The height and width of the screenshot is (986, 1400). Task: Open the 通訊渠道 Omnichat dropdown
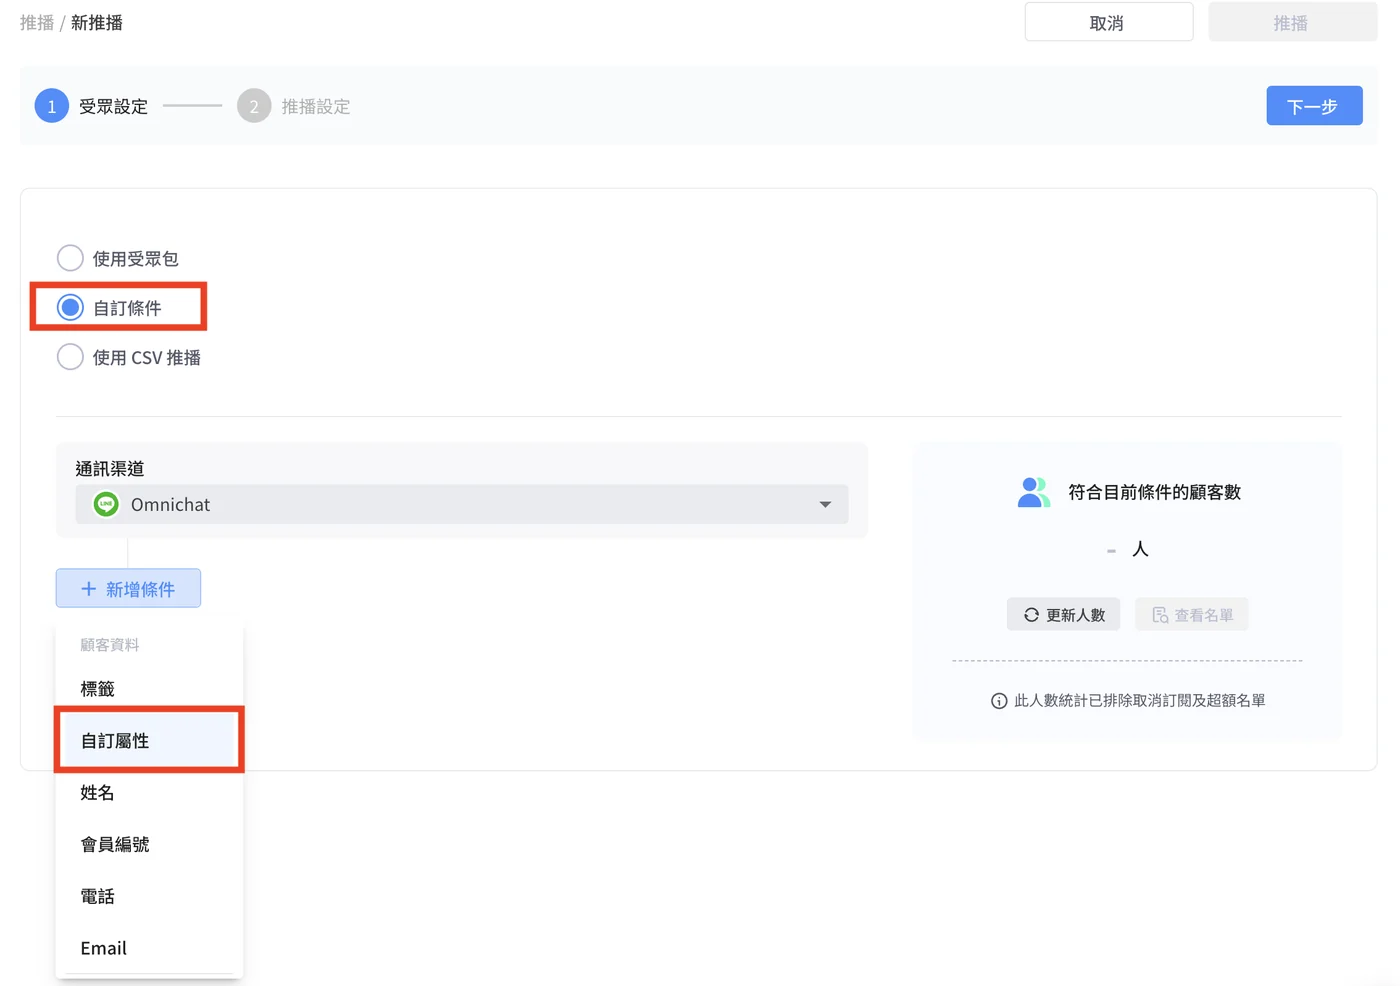(x=462, y=504)
